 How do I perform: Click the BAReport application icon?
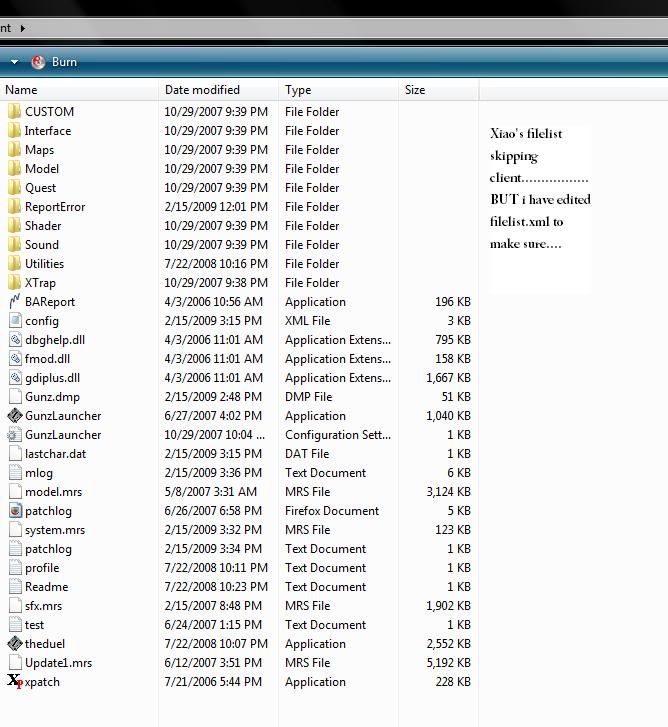click(x=15, y=302)
